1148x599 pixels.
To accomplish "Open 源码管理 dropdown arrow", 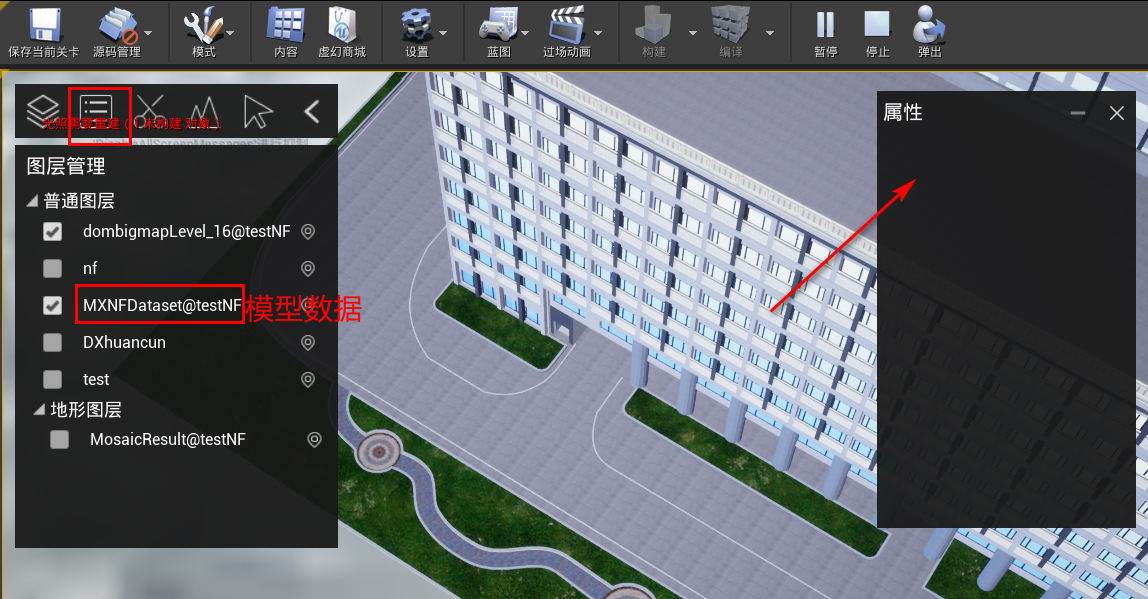I will [x=149, y=33].
